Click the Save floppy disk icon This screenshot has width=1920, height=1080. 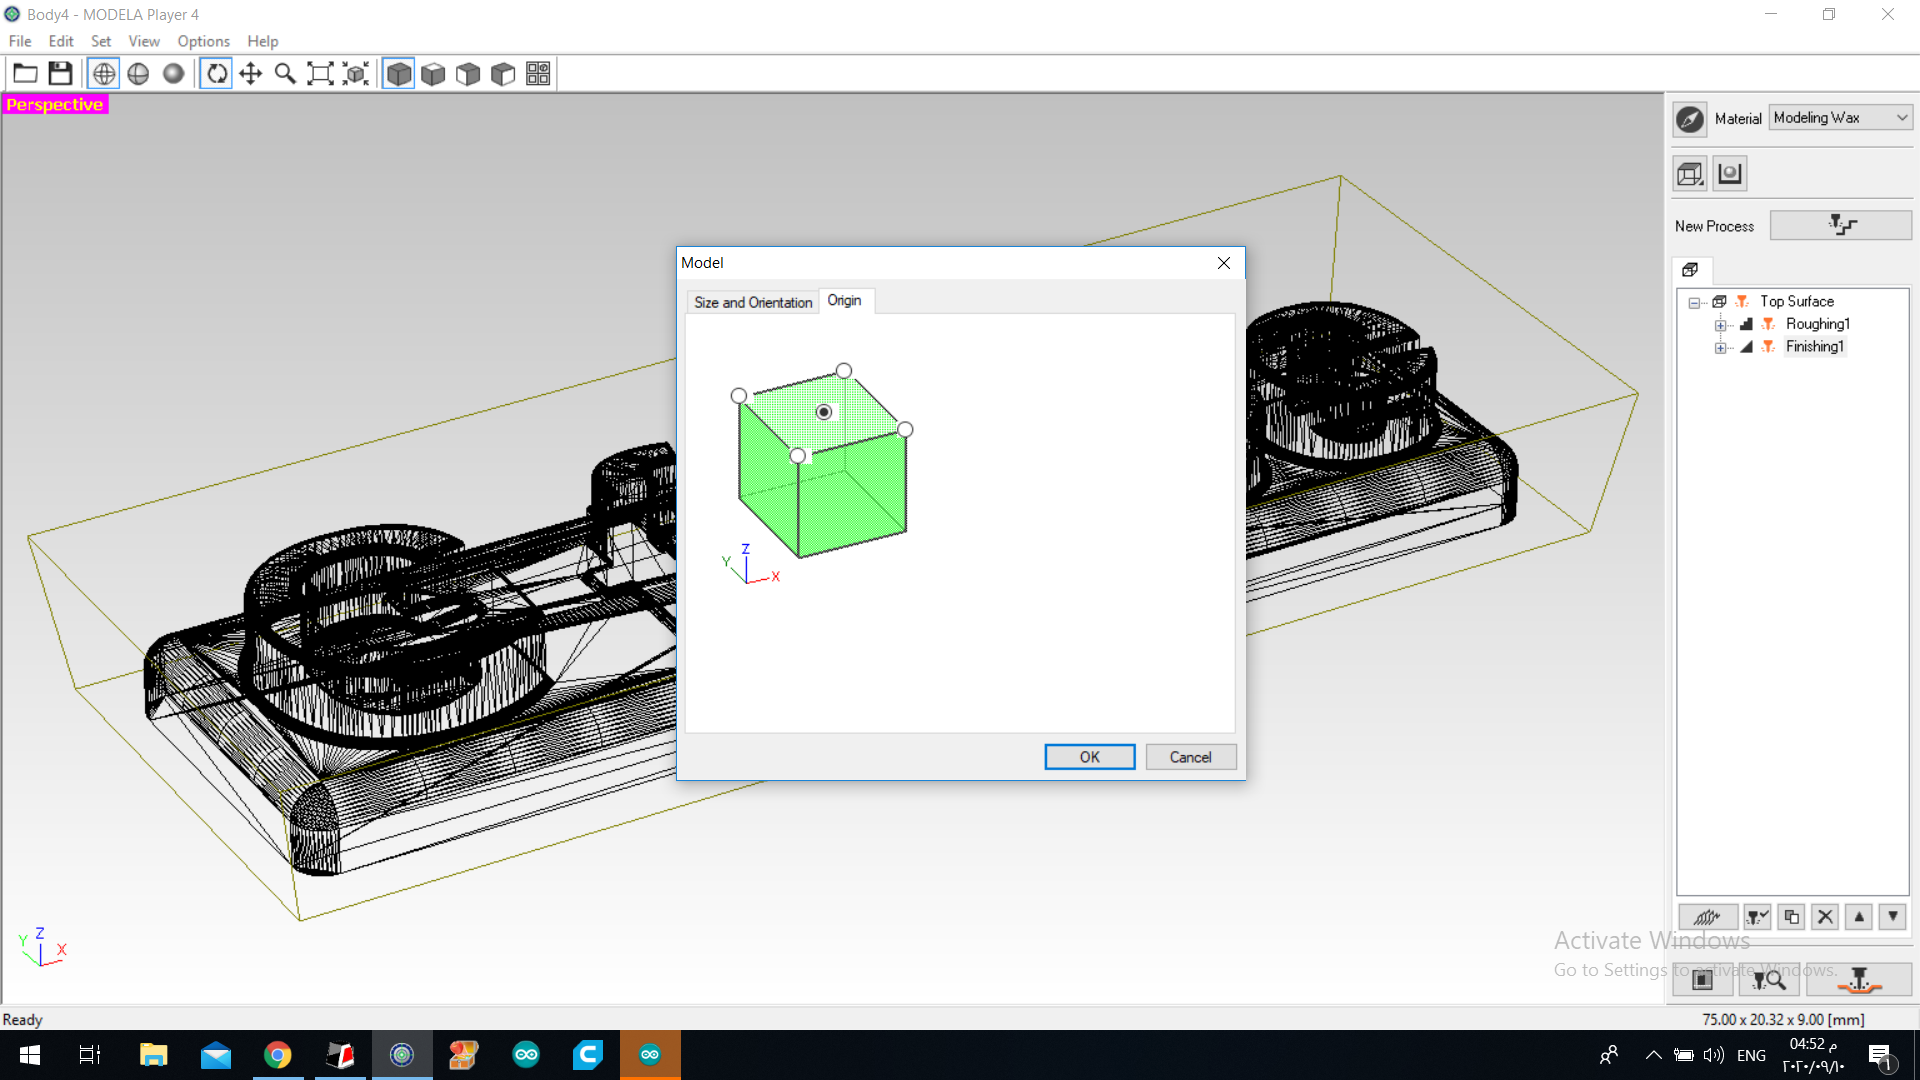click(60, 73)
